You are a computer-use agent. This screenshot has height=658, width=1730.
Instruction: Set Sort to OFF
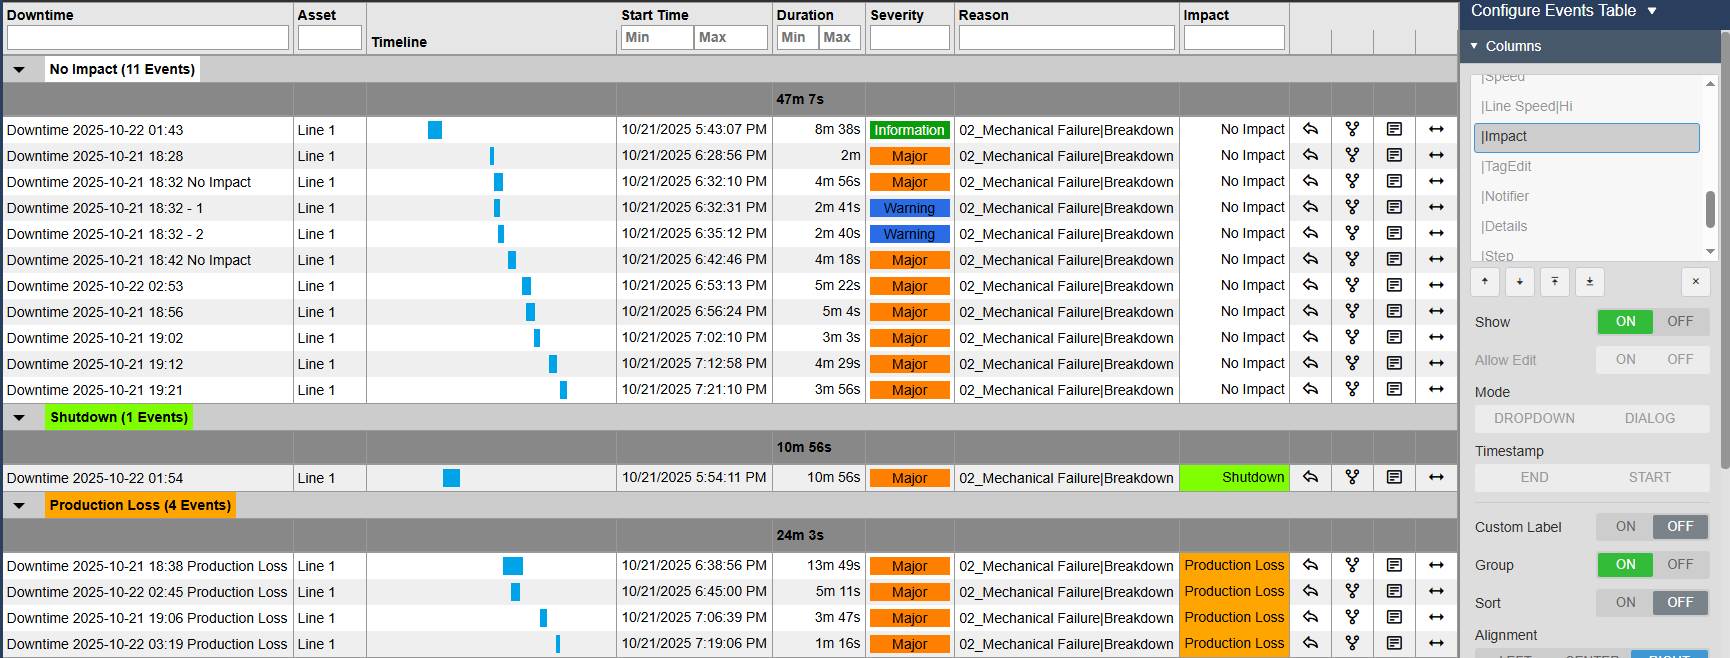tap(1681, 603)
